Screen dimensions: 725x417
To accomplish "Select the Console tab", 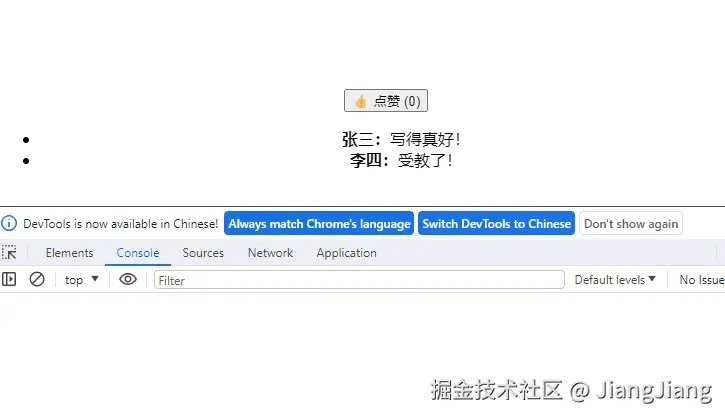I will pos(138,253).
